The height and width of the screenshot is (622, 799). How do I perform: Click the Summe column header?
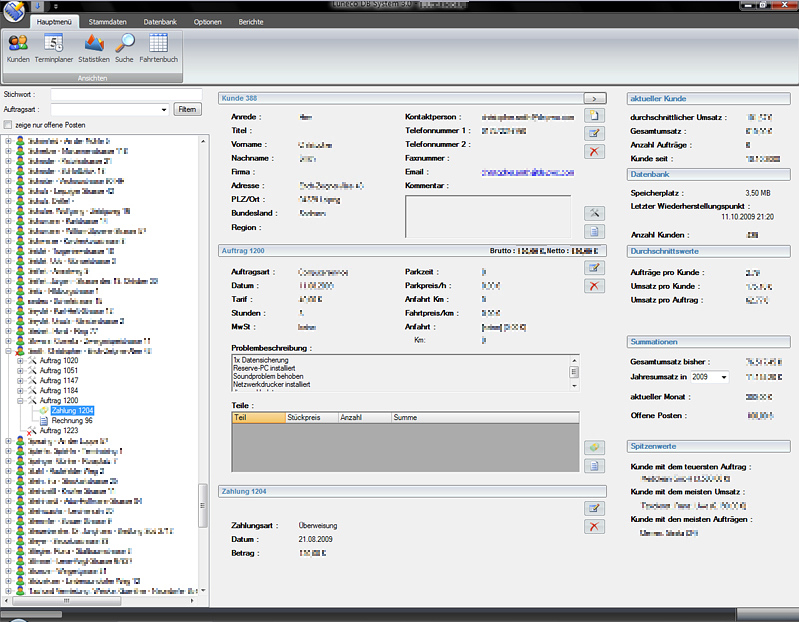(485, 418)
